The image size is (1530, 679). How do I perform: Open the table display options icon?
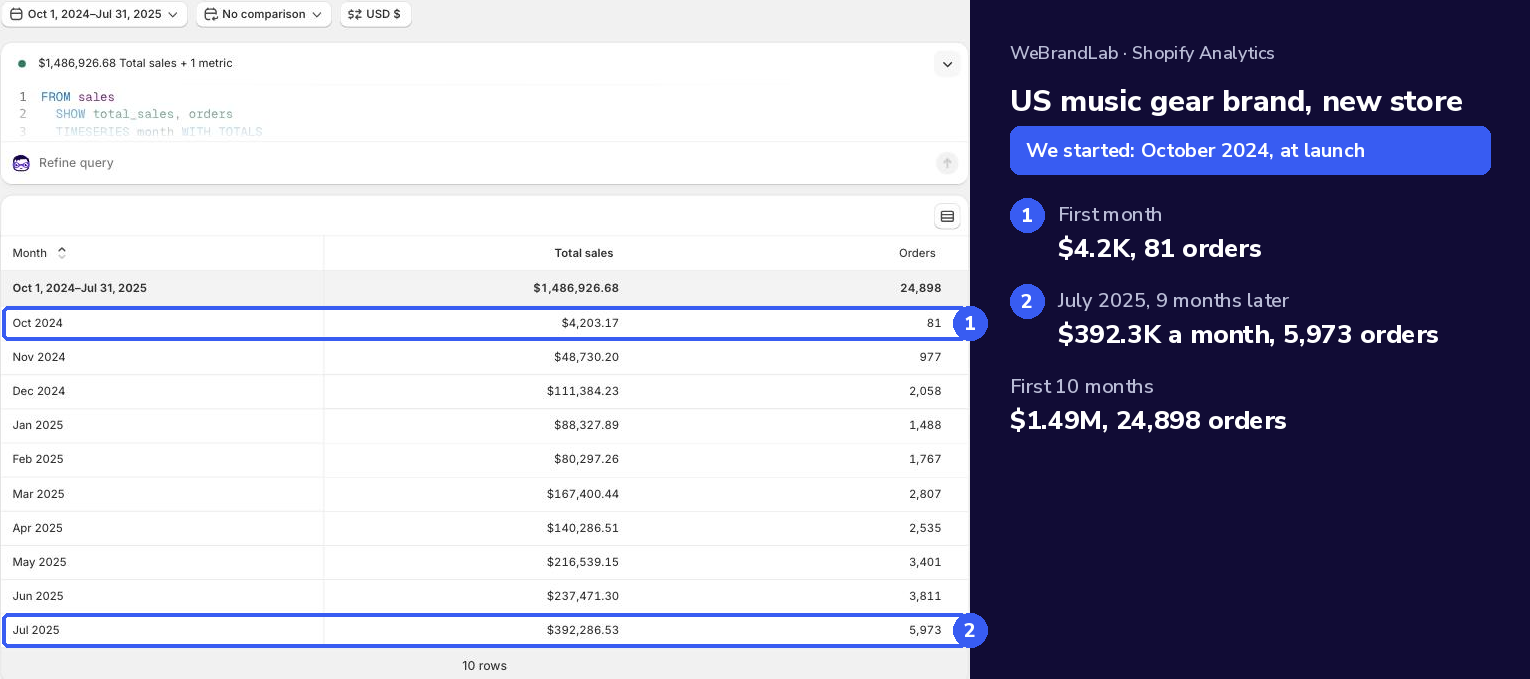coord(947,216)
